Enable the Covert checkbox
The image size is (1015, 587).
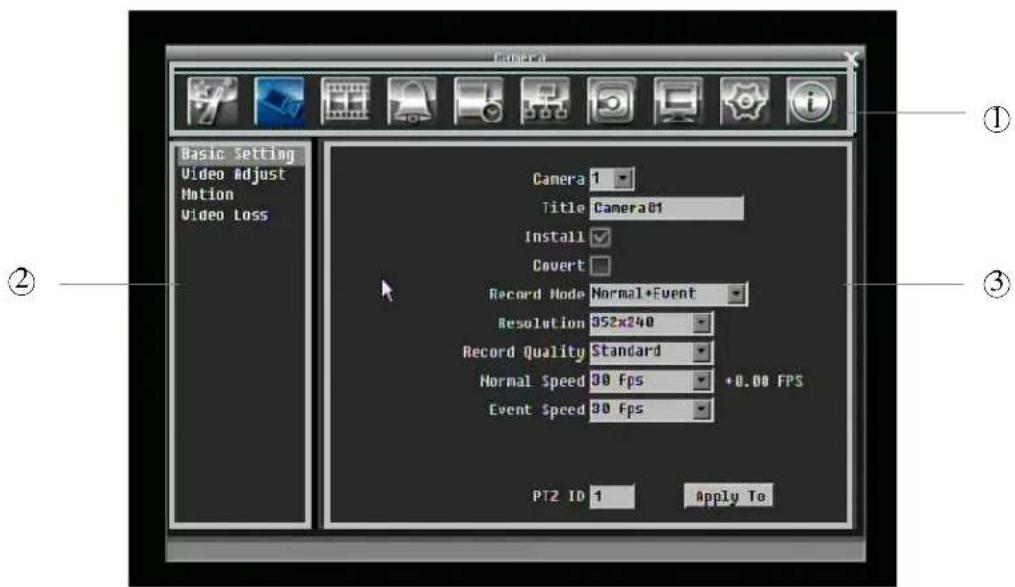[600, 265]
